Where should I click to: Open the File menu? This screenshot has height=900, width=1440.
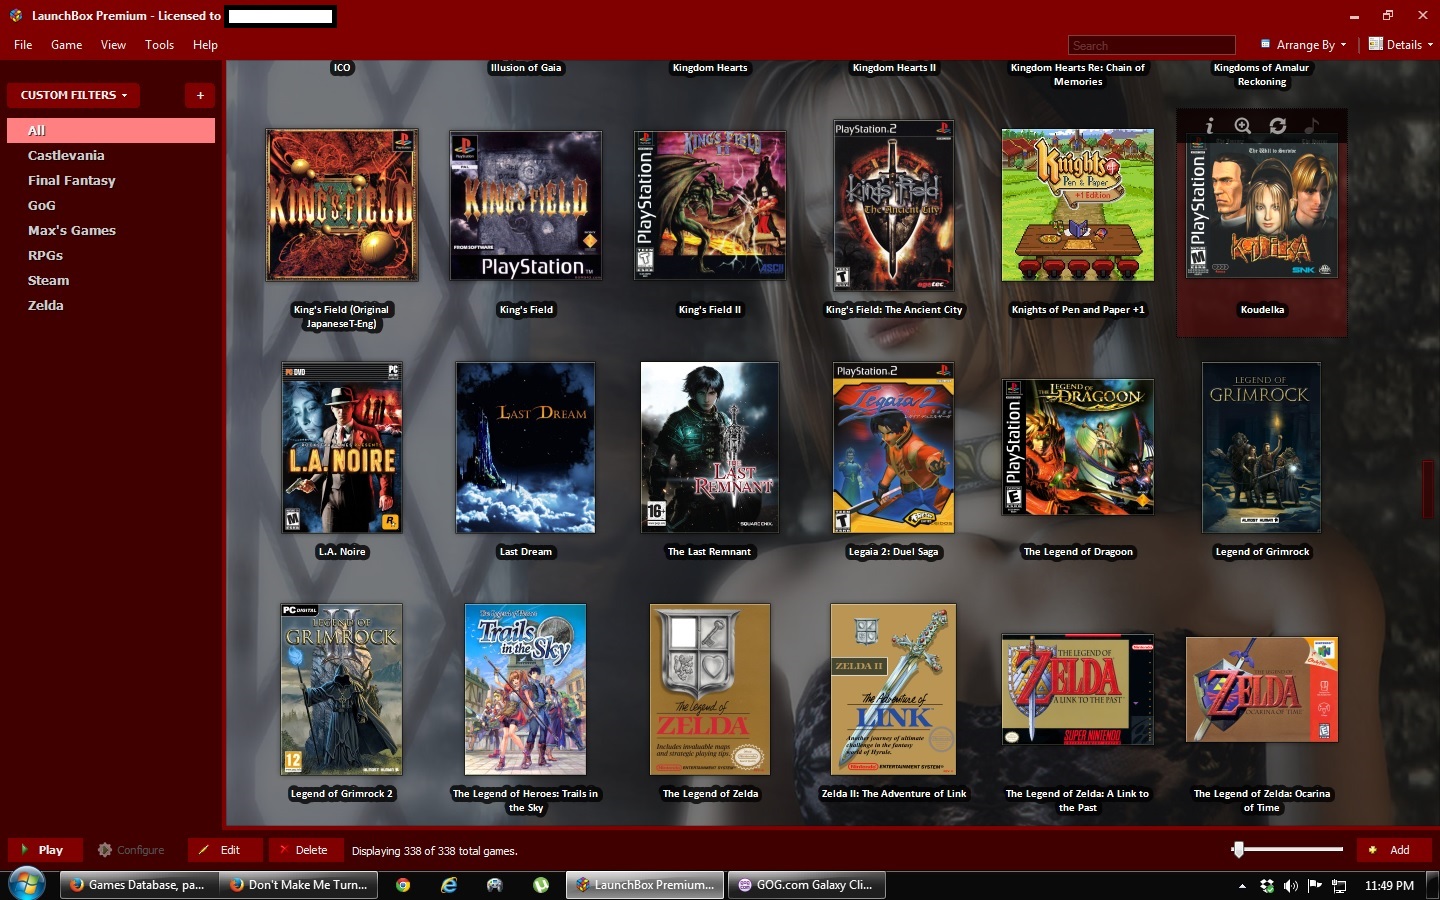(23, 45)
